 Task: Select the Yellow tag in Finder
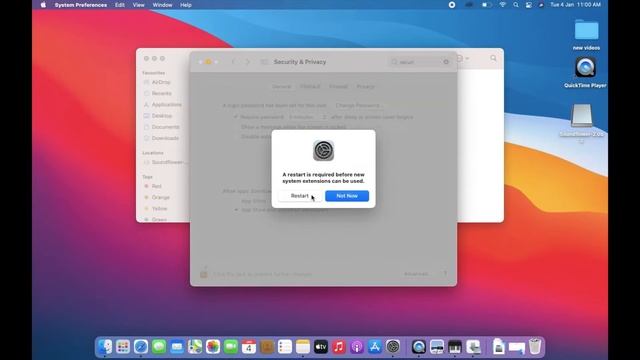(x=159, y=209)
